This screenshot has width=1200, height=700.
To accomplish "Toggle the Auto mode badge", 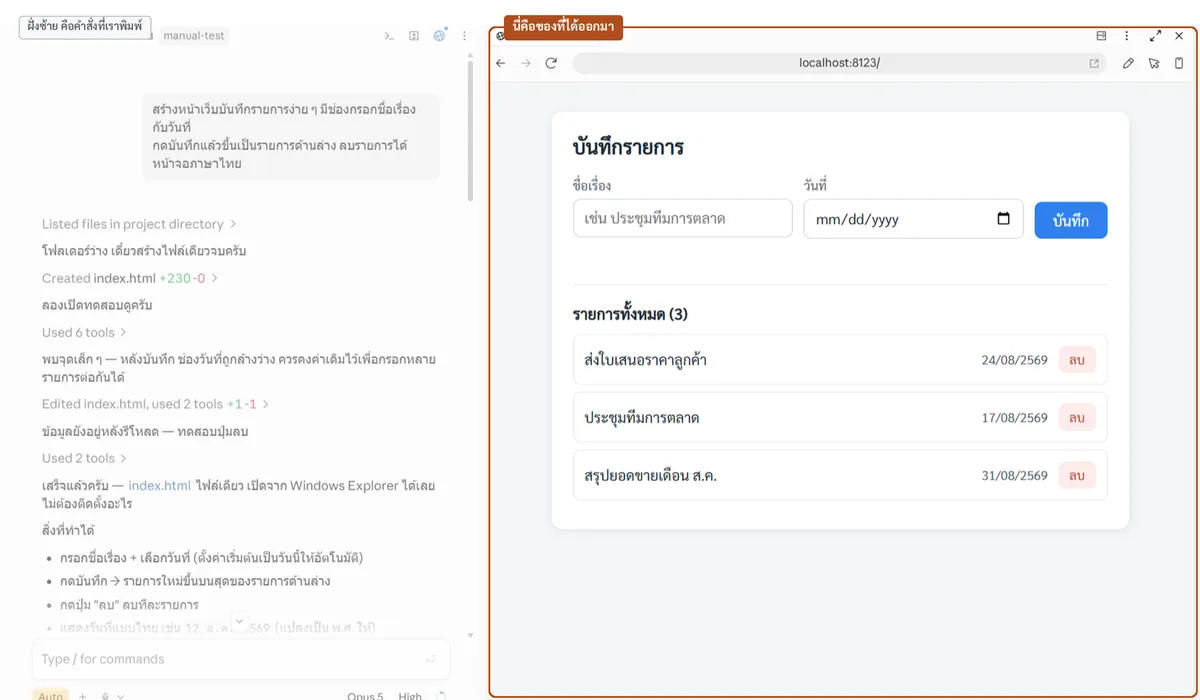I will [51, 695].
